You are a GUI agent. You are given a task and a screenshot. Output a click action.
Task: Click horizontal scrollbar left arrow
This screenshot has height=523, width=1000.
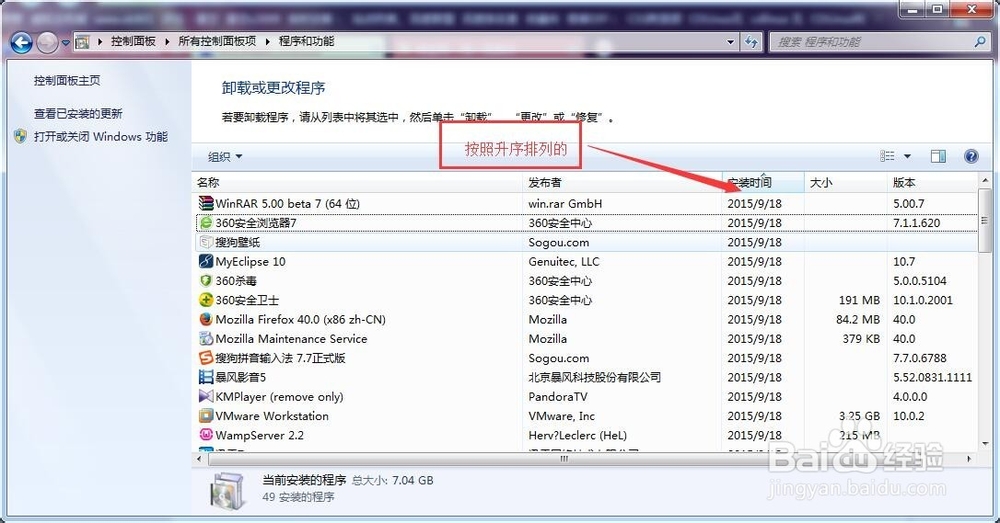(200, 459)
